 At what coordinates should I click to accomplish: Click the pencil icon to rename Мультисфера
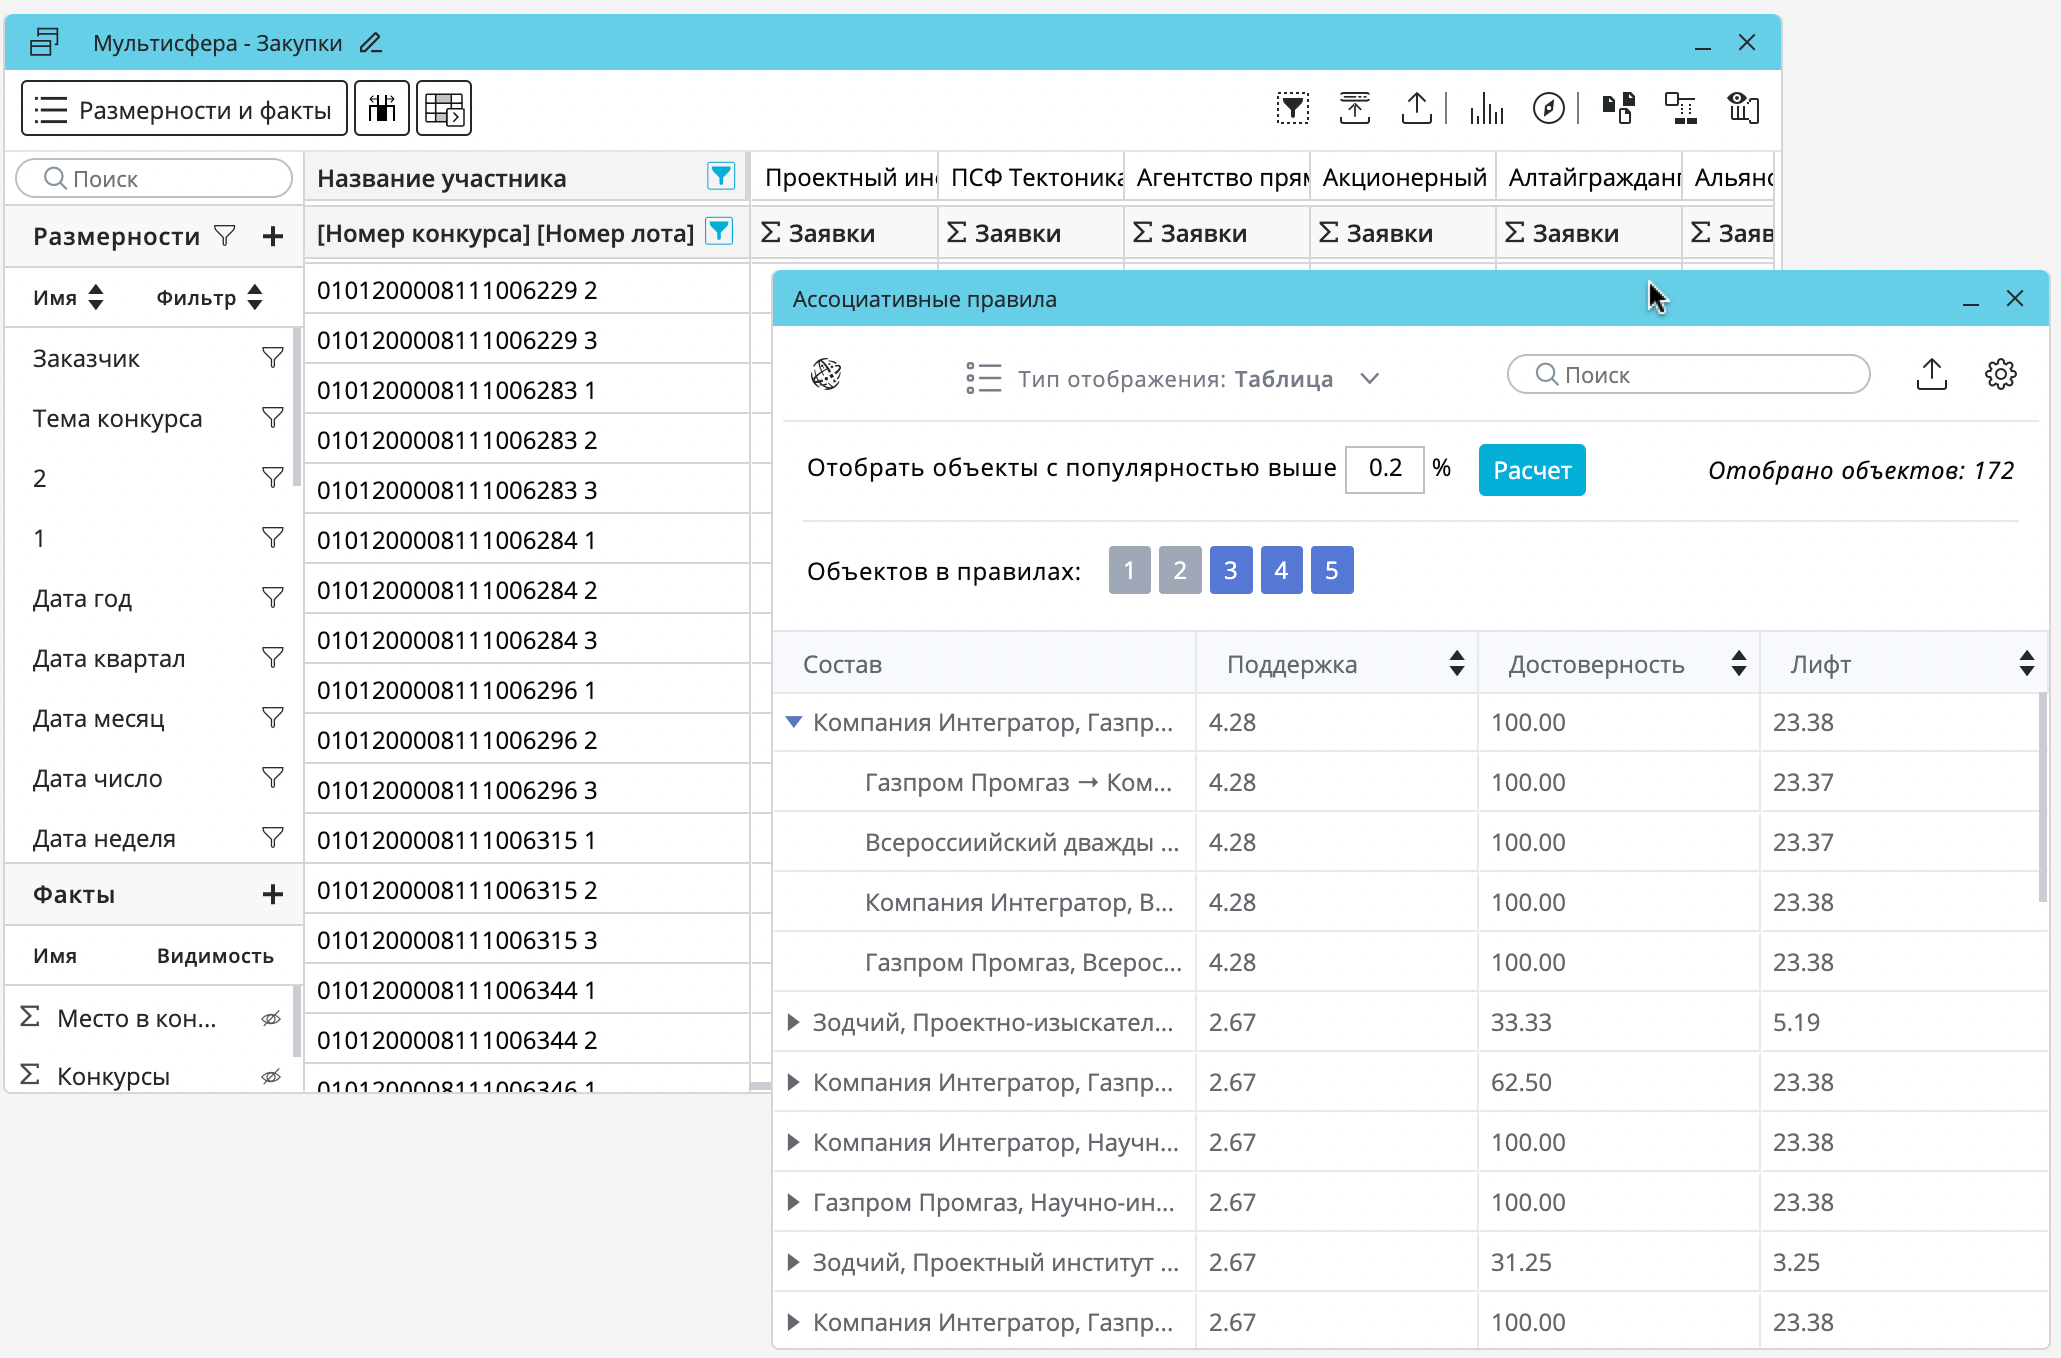(371, 43)
